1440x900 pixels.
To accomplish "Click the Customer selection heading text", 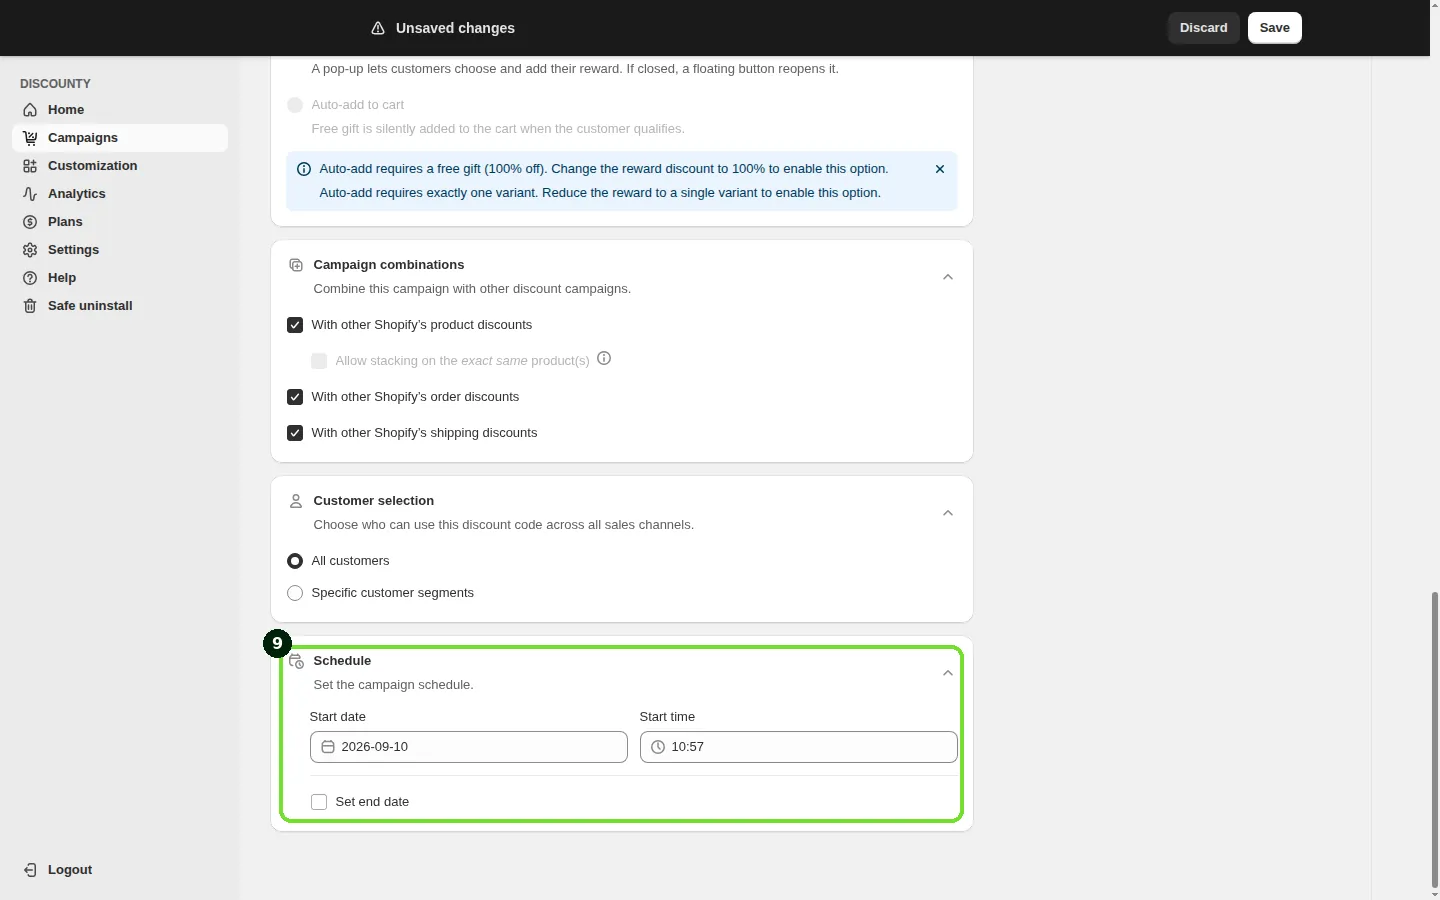I will 374,501.
